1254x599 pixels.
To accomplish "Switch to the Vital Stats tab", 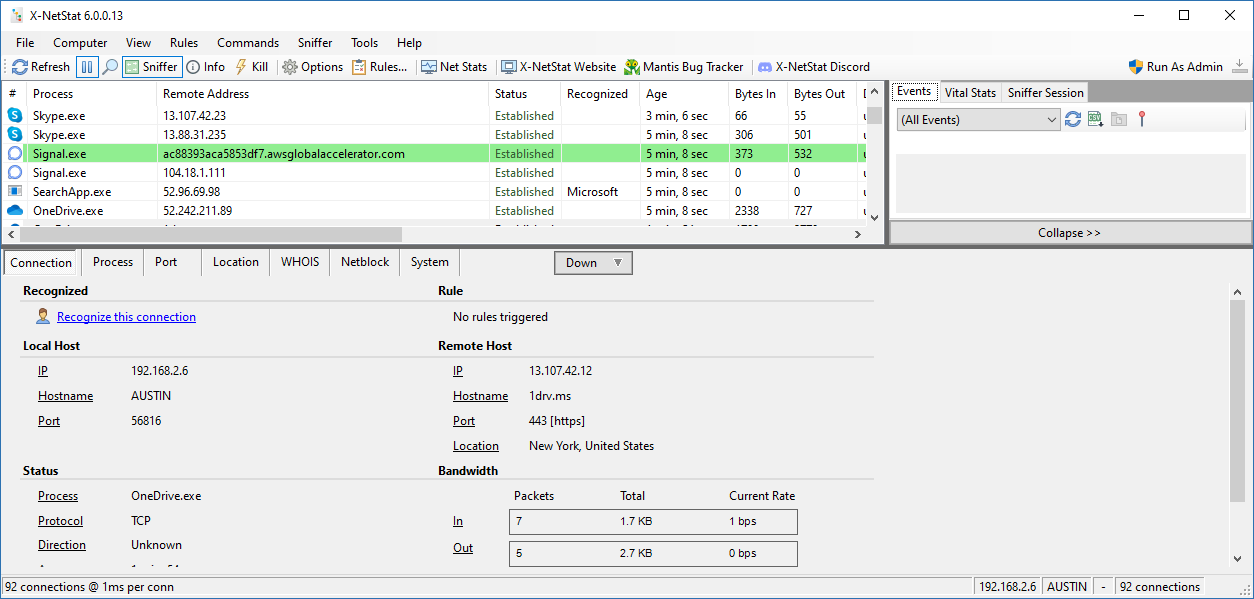I will pyautogui.click(x=970, y=92).
